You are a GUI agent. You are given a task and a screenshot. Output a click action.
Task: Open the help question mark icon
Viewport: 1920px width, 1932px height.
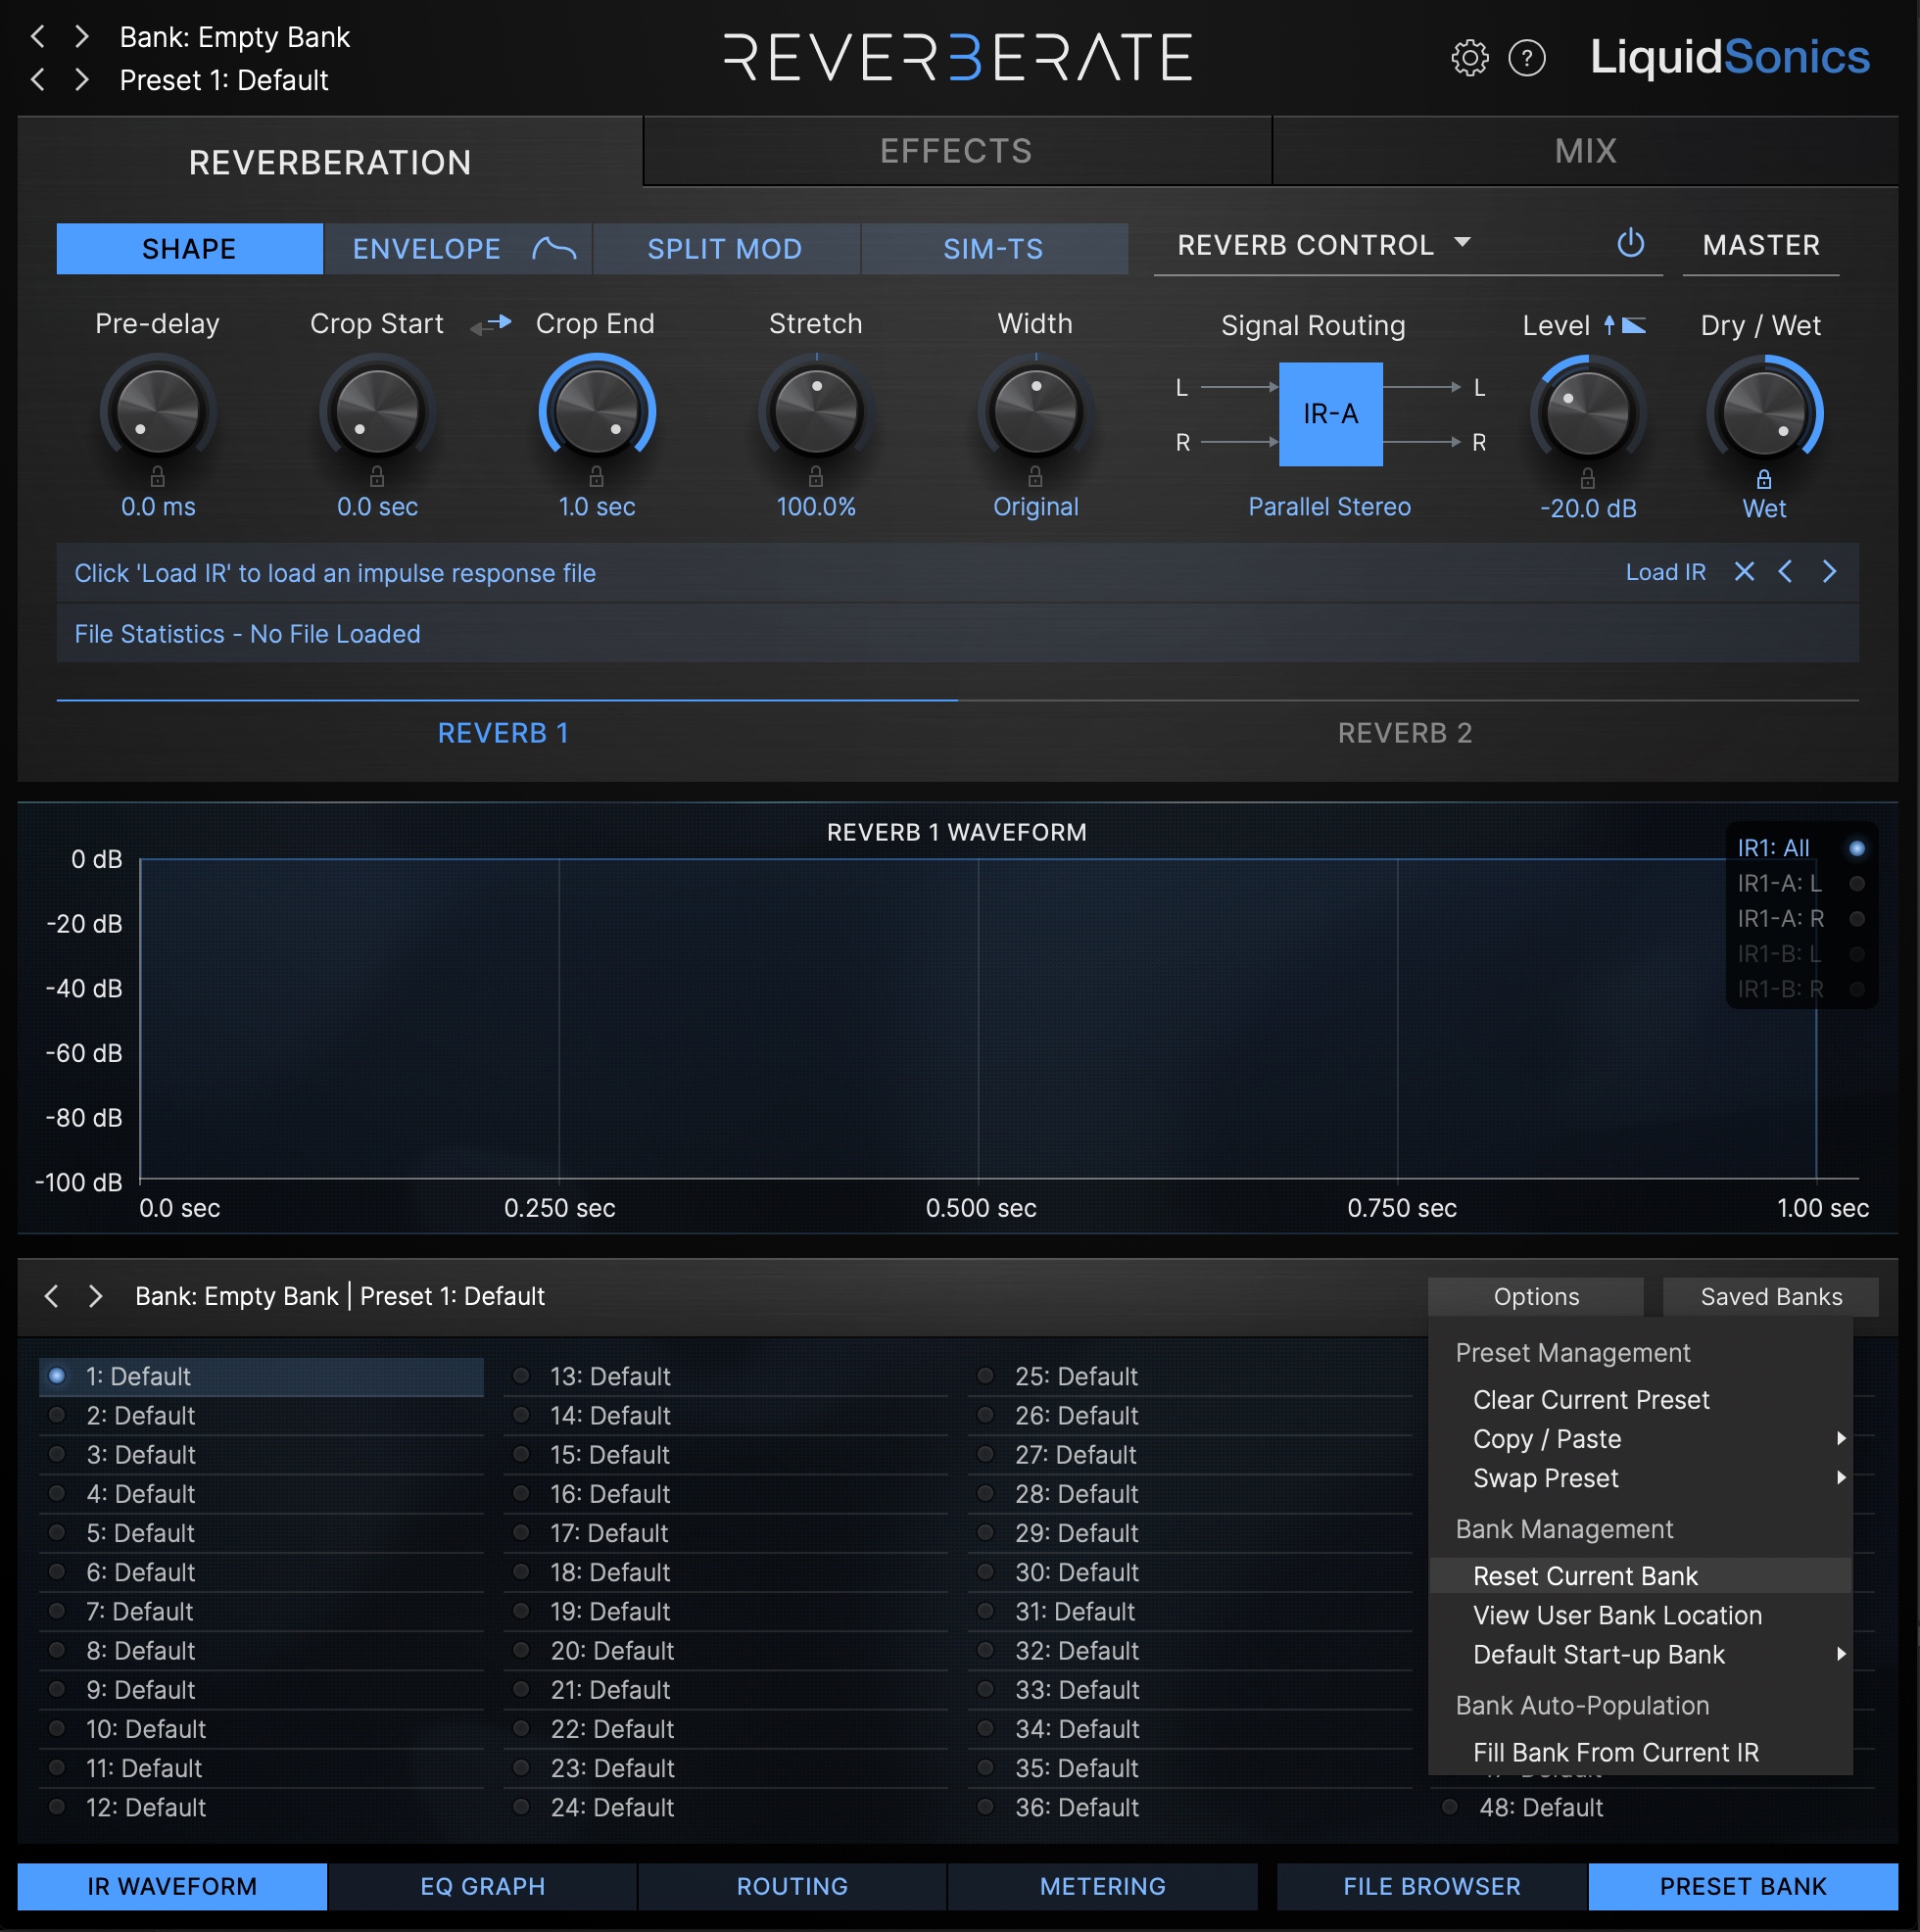1527,58
